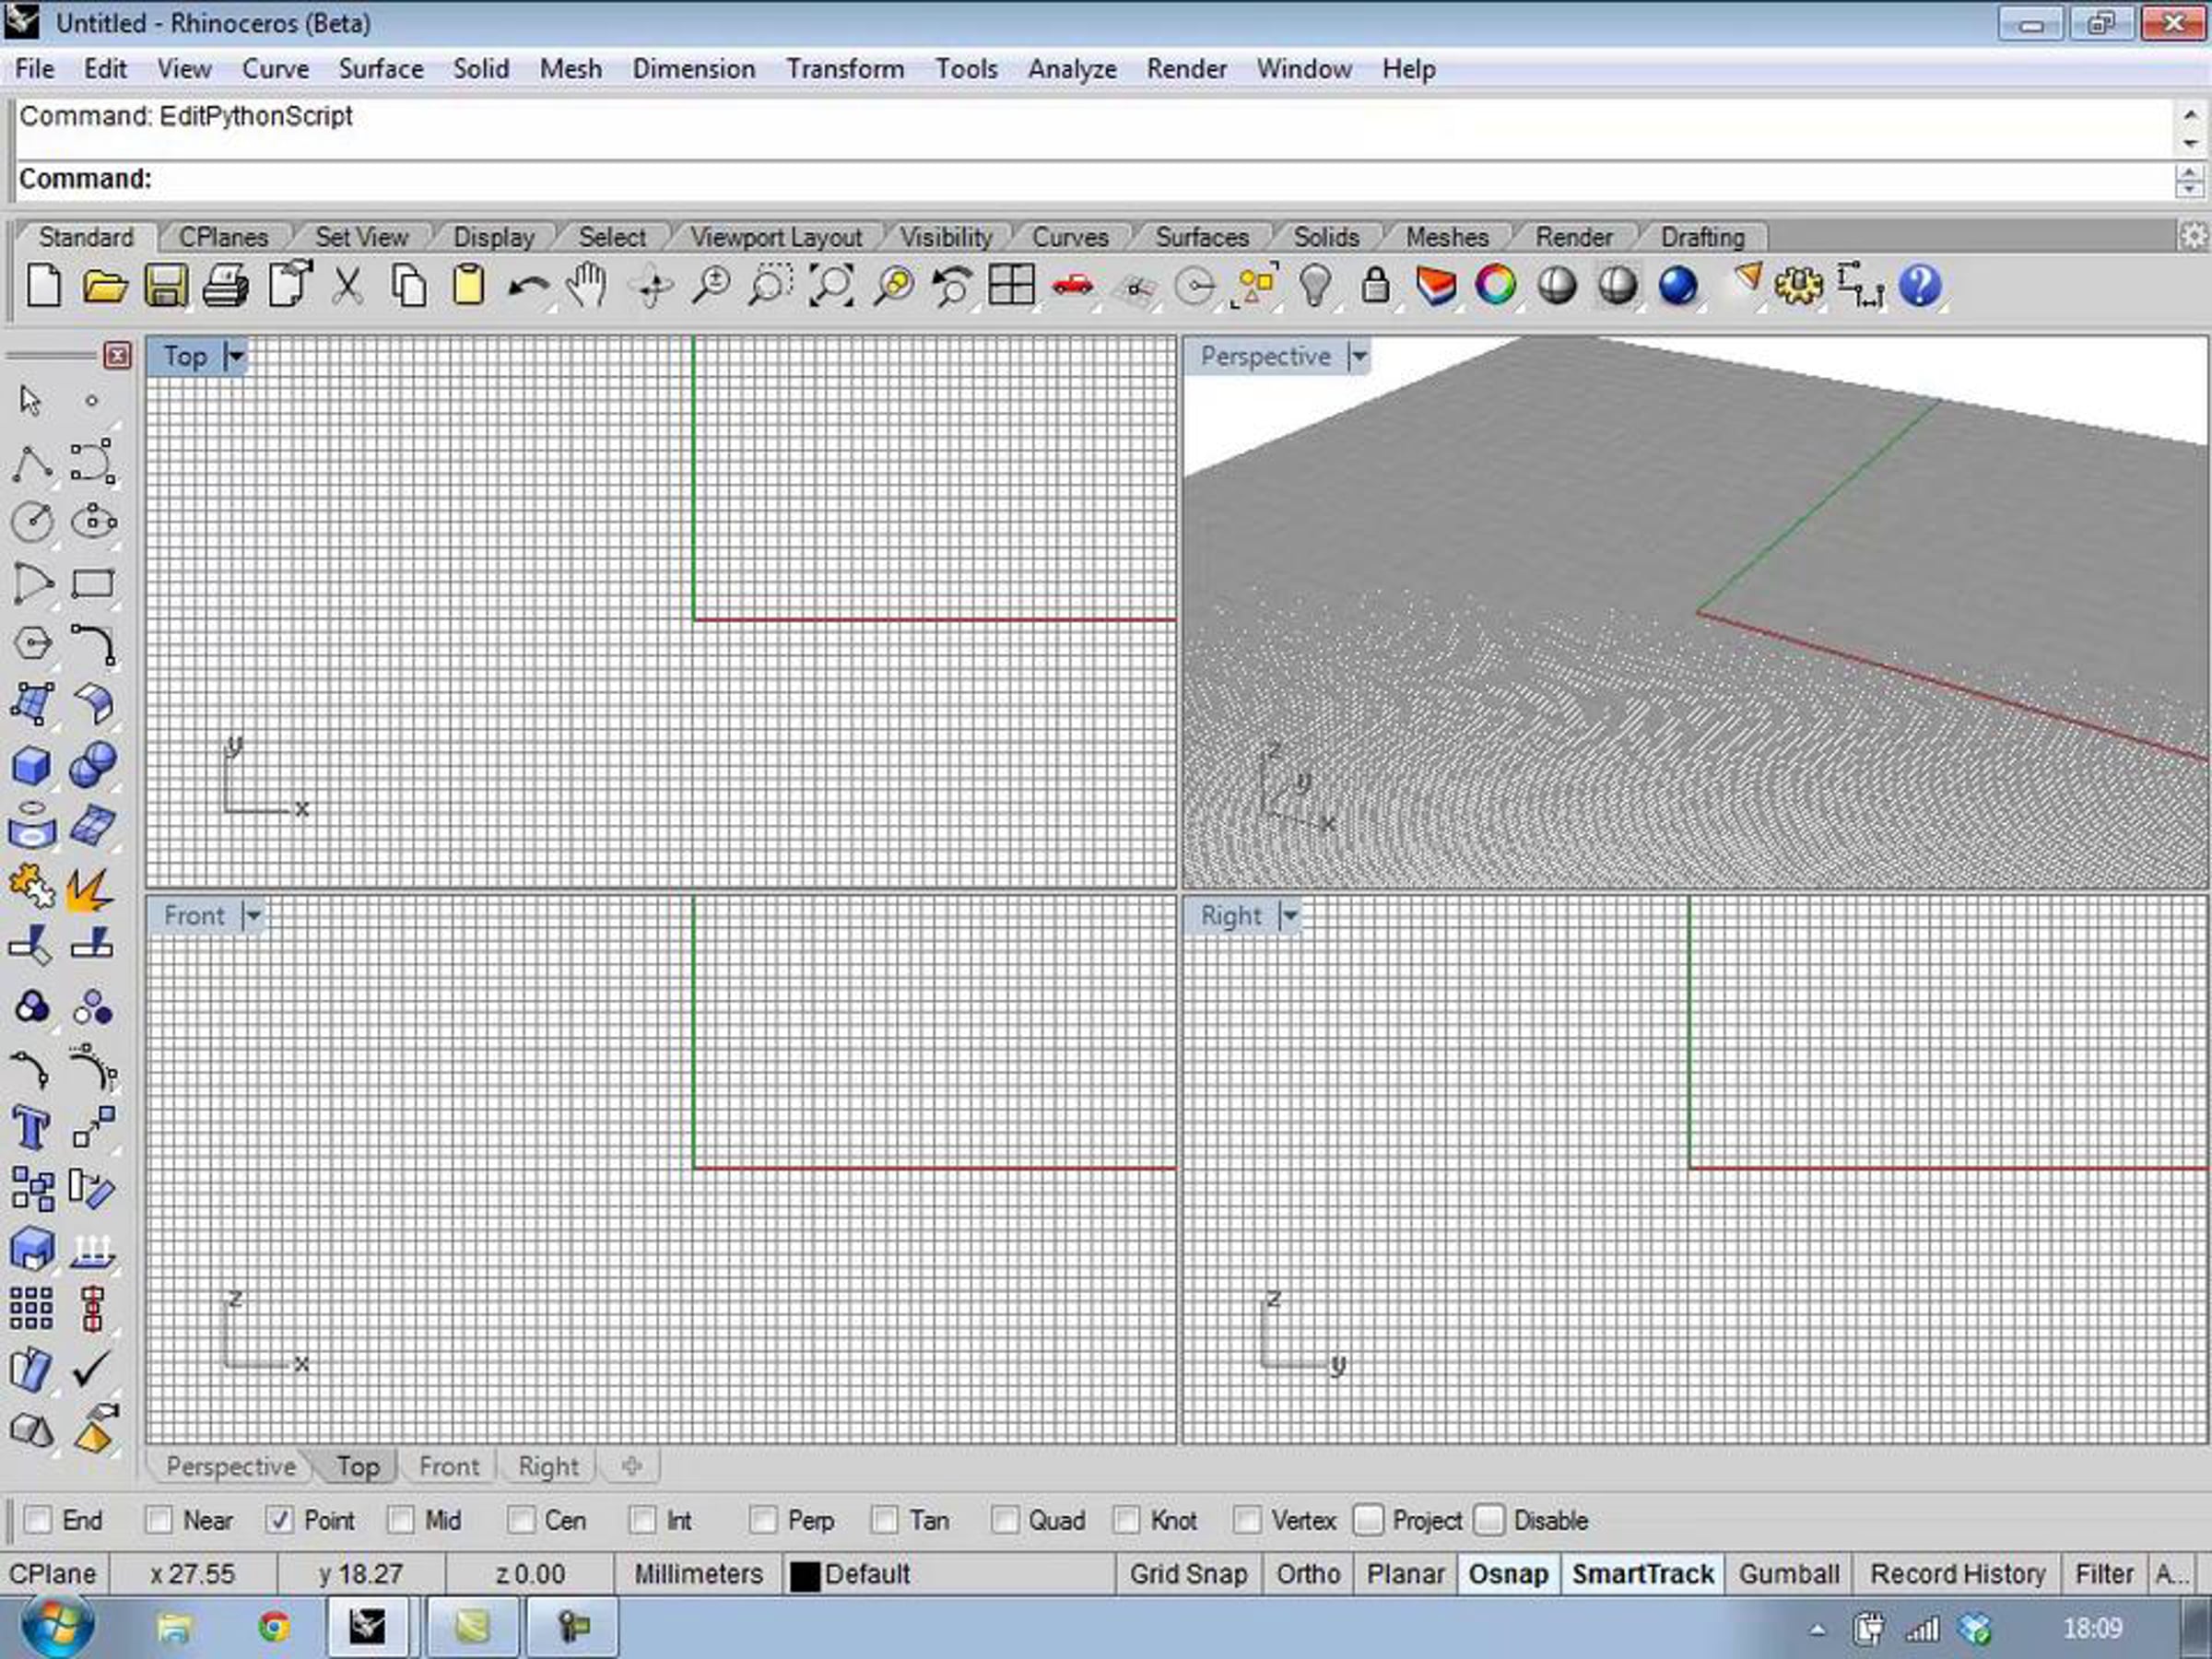Click the black Default layer swatch
The width and height of the screenshot is (2212, 1659).
click(x=805, y=1576)
